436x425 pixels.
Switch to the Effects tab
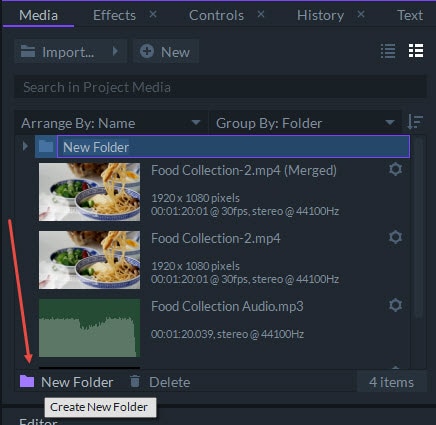(114, 15)
